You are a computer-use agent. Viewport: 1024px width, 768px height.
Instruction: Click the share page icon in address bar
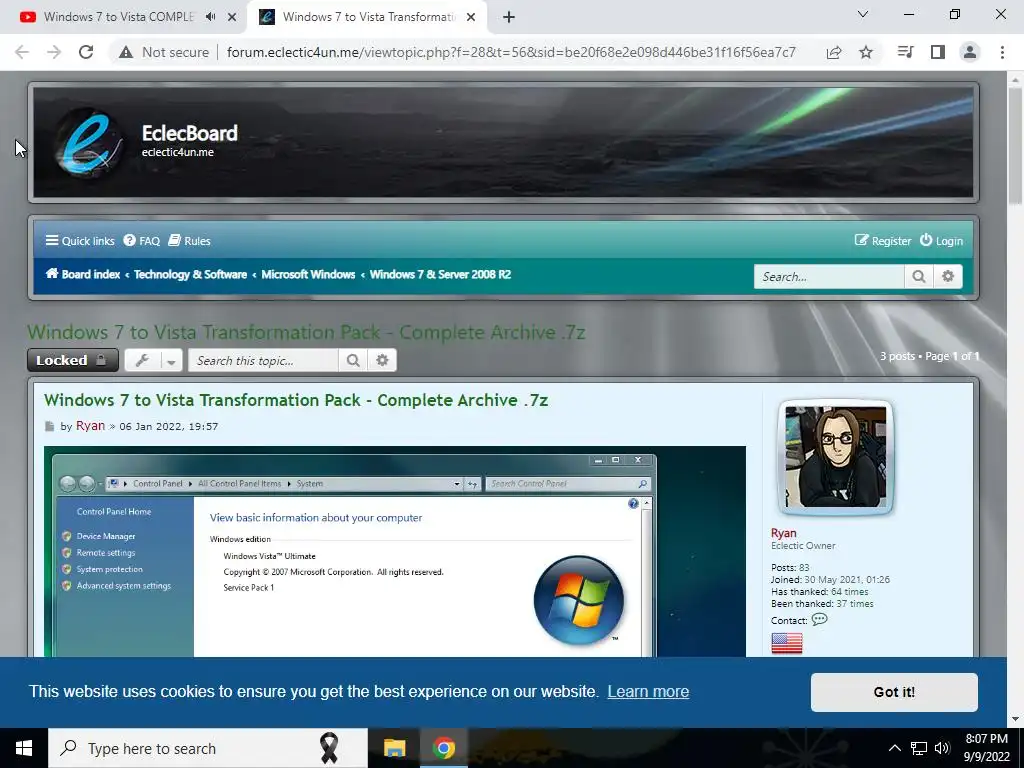(834, 52)
